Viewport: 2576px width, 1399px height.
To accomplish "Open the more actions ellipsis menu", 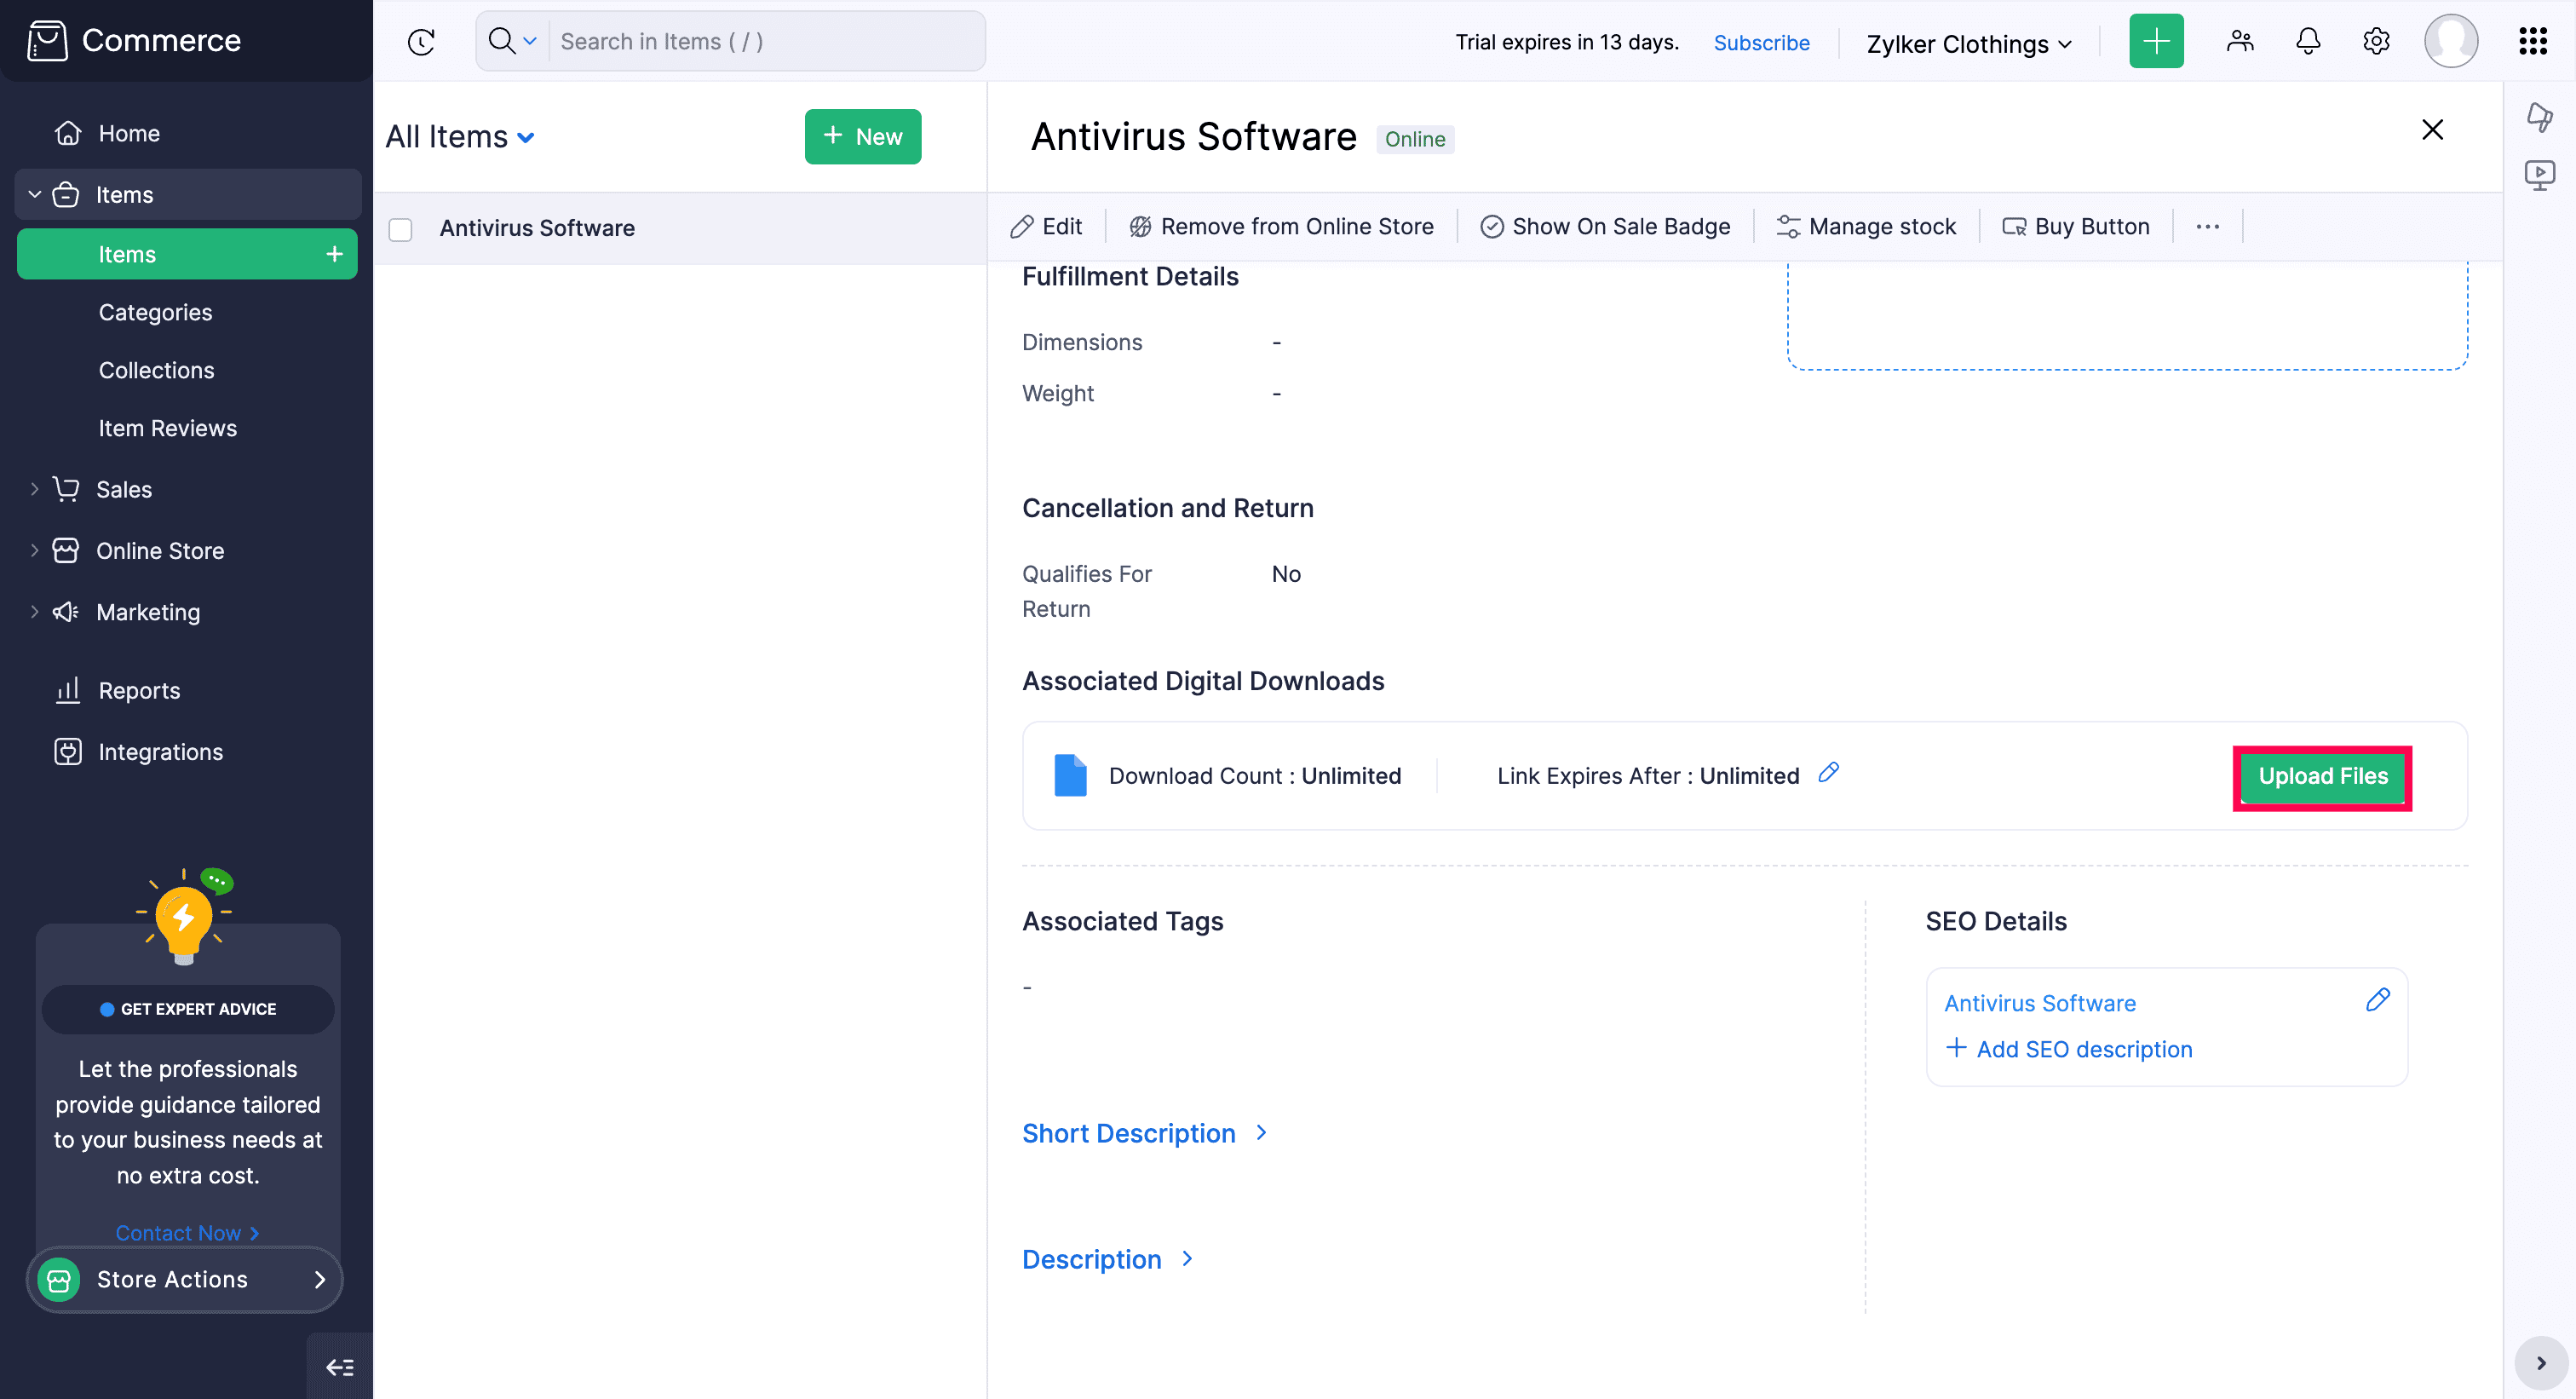I will click(x=2208, y=227).
